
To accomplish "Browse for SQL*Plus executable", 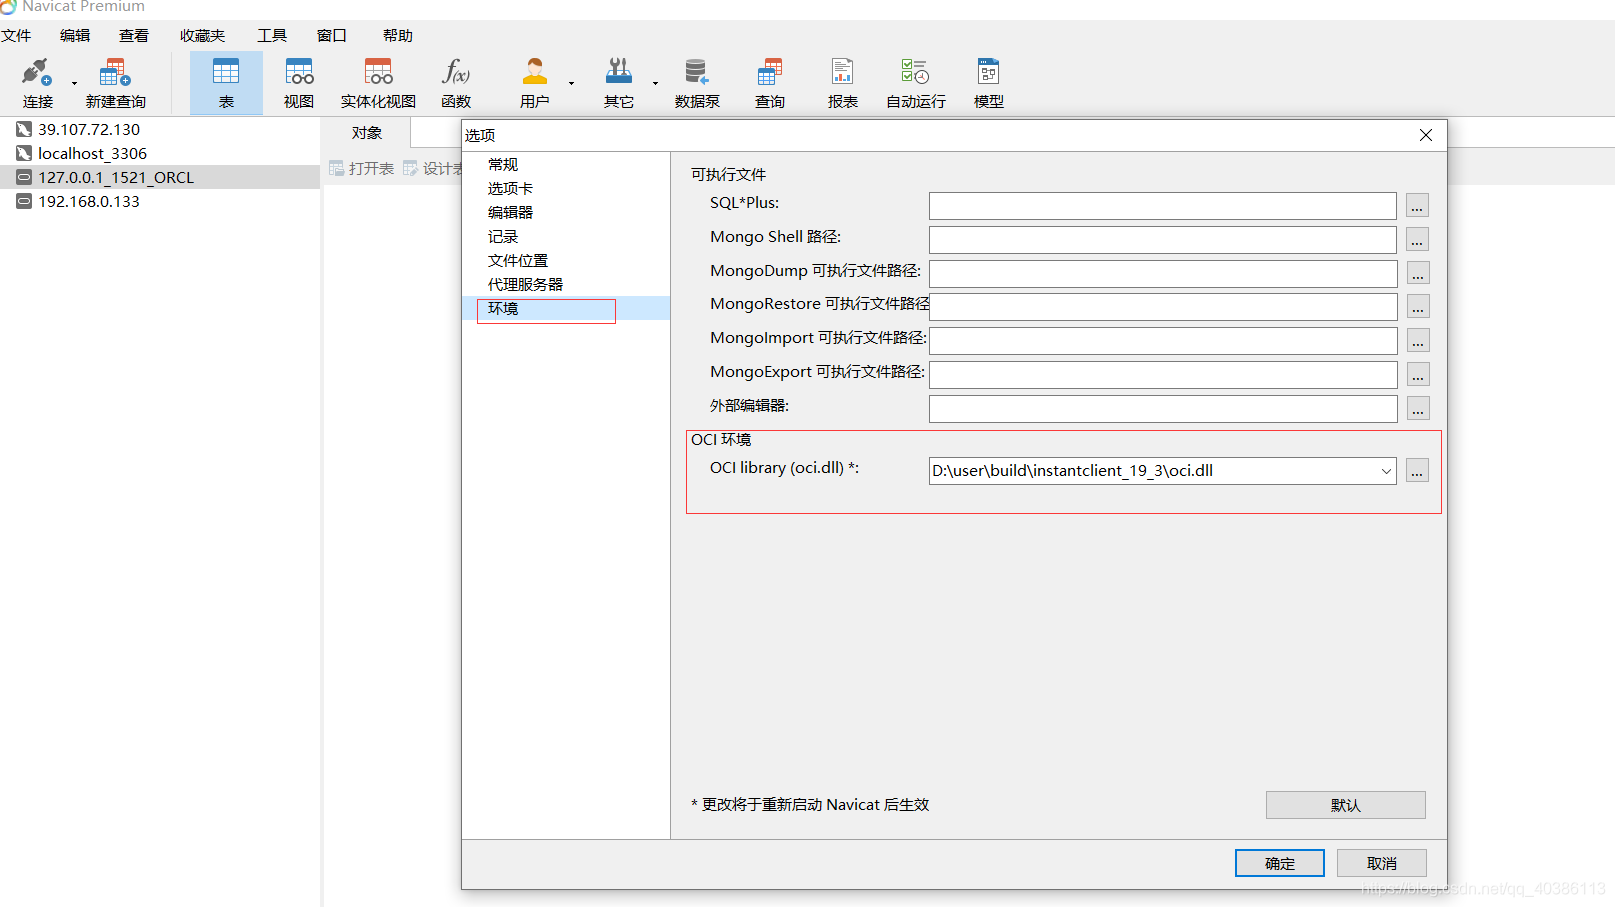I will click(1417, 206).
